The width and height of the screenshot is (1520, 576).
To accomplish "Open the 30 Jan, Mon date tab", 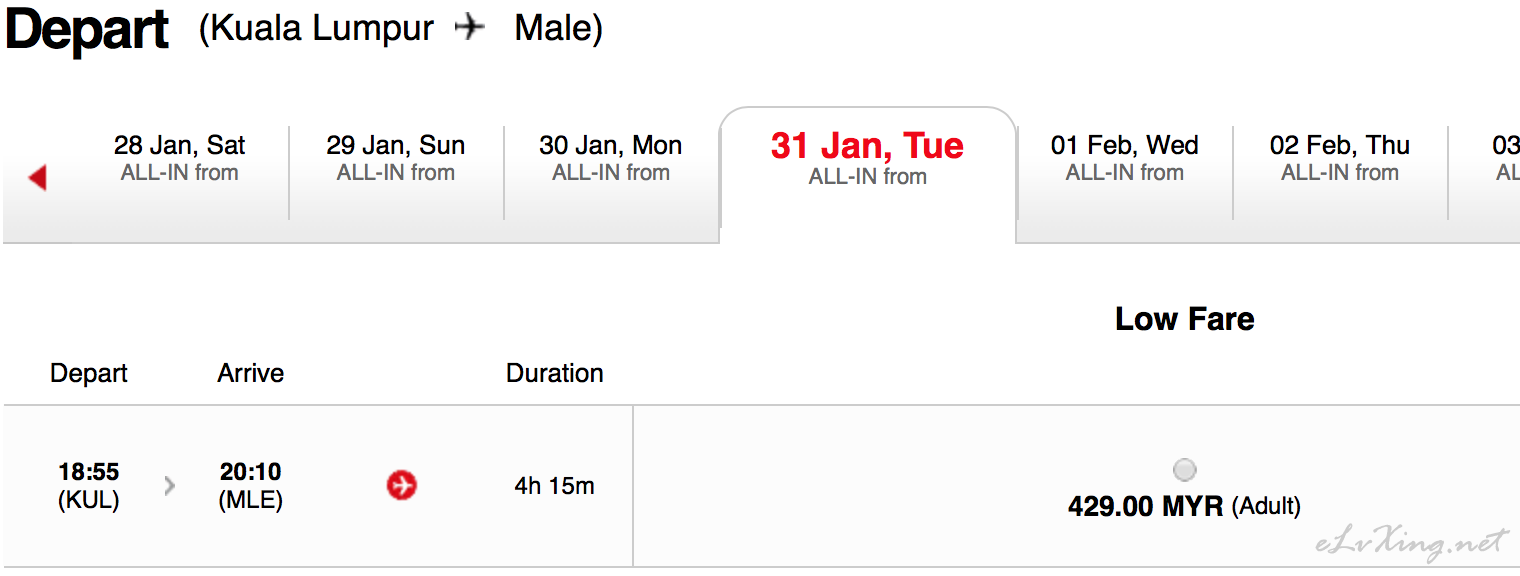I will pos(611,159).
